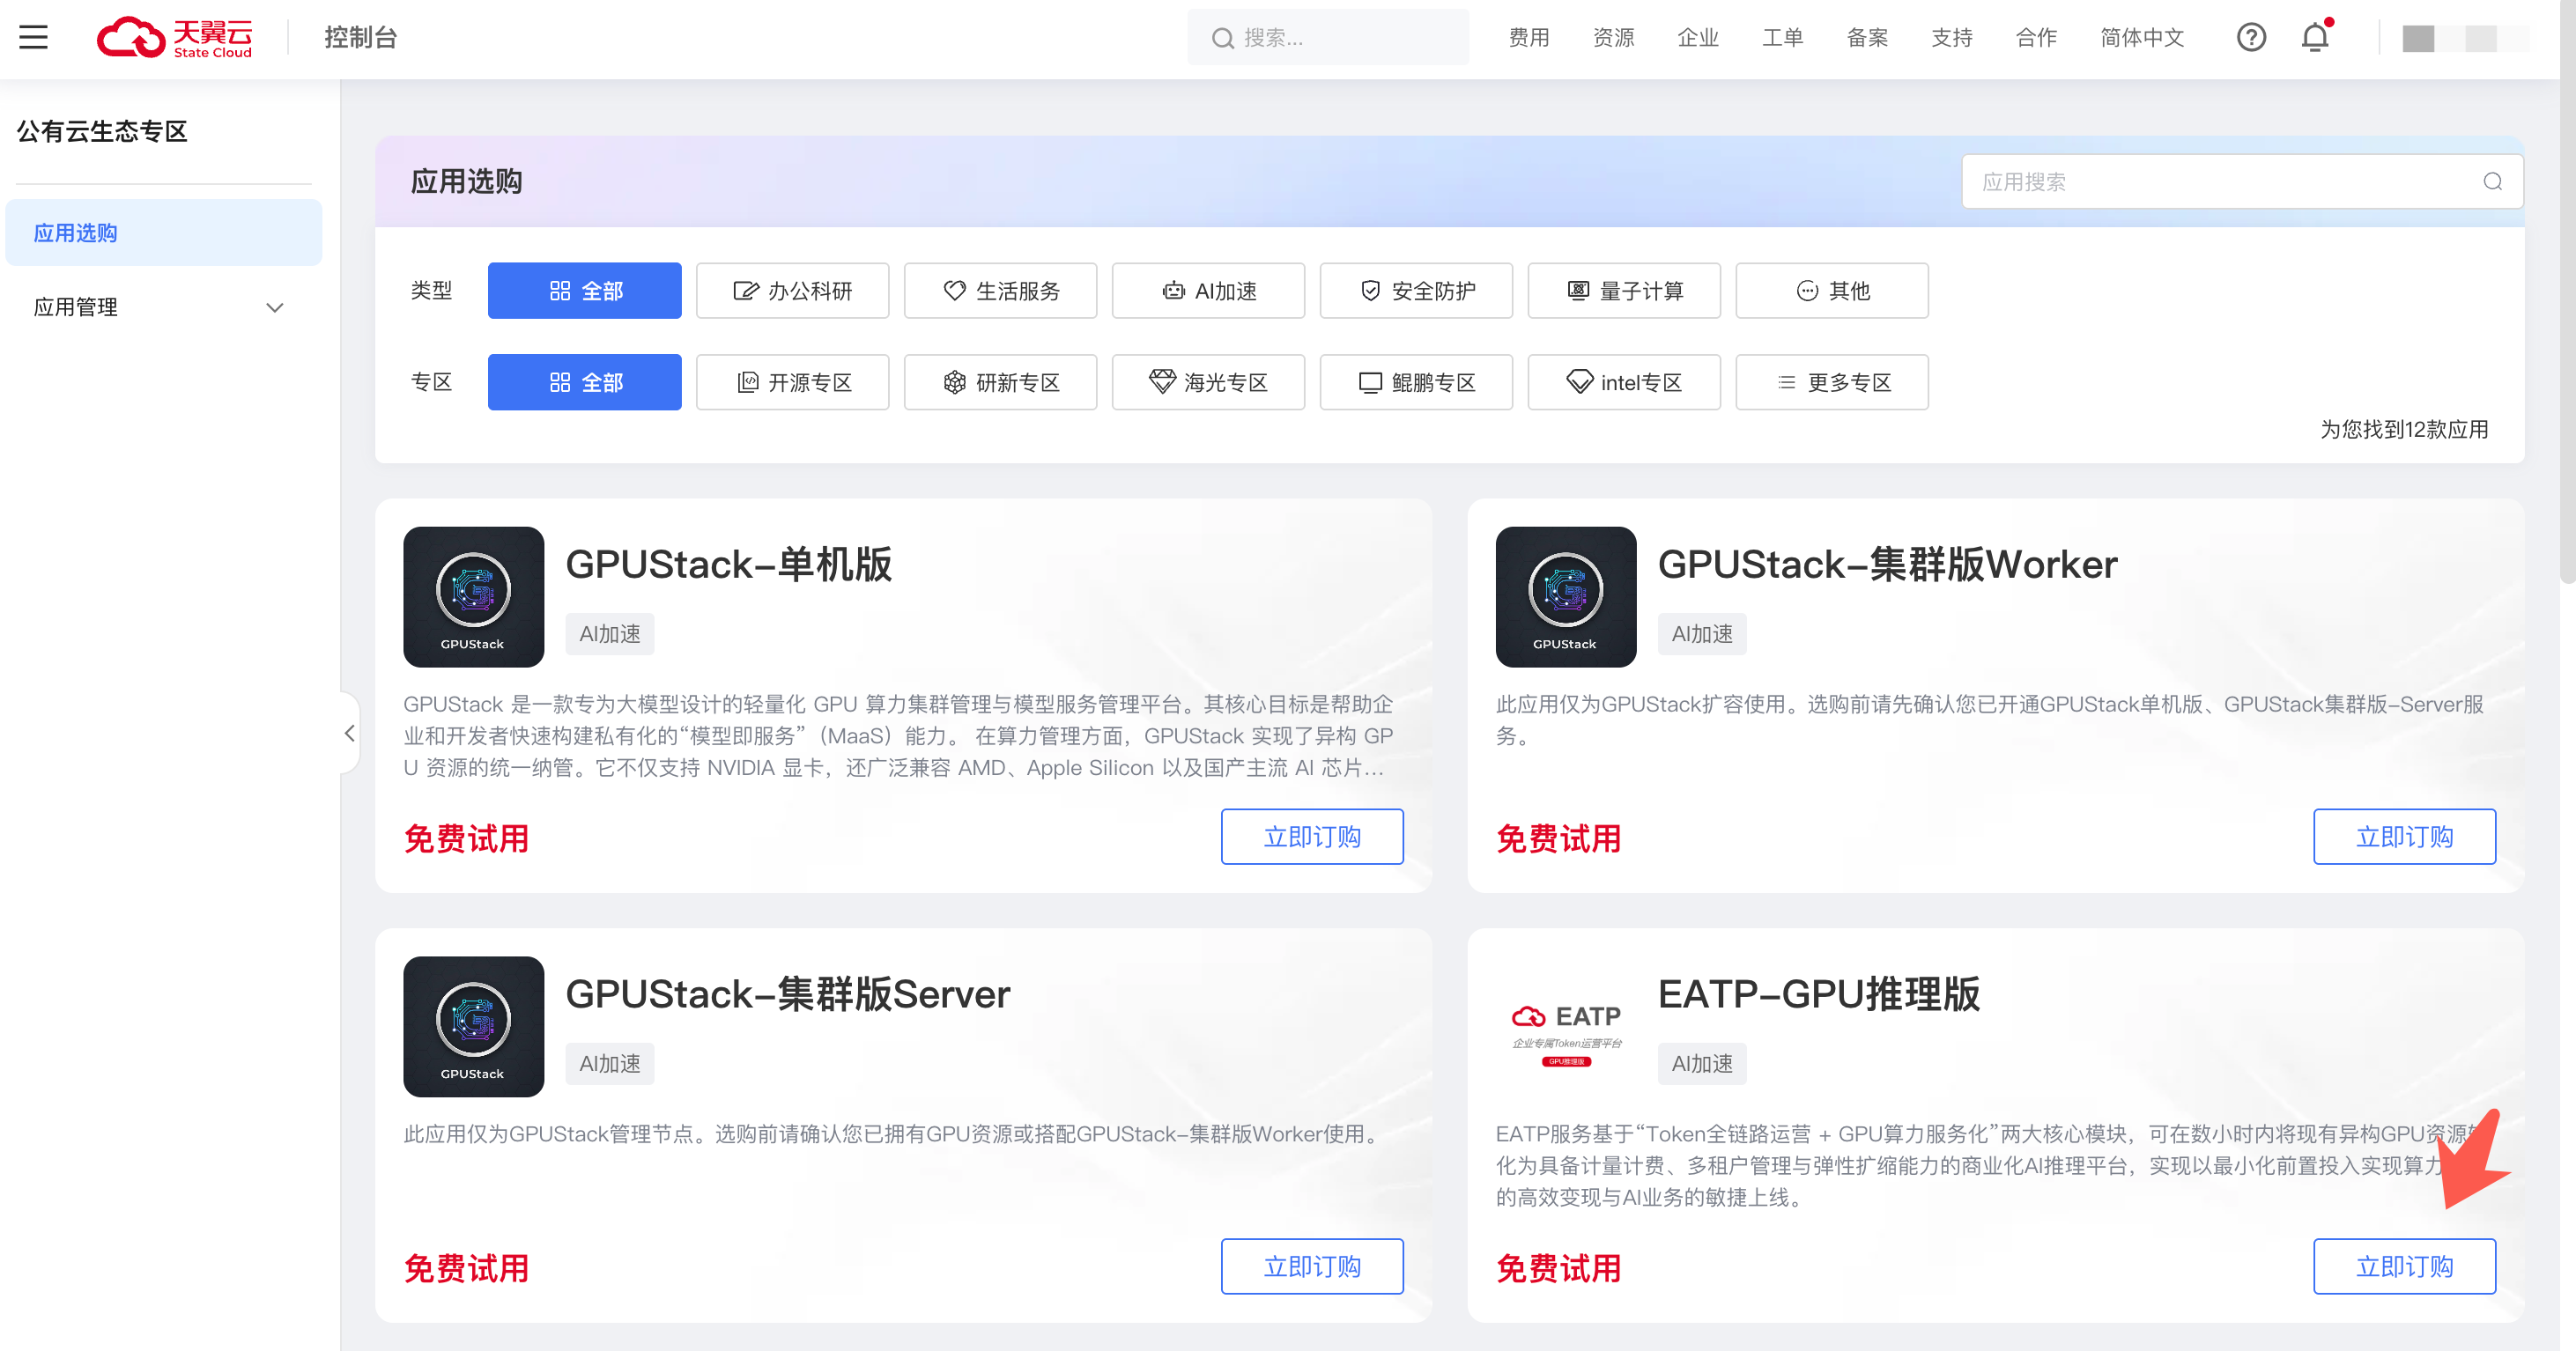Click 免费试用 on GPUStack-单机版 card
2576x1351 pixels.
pyautogui.click(x=466, y=838)
